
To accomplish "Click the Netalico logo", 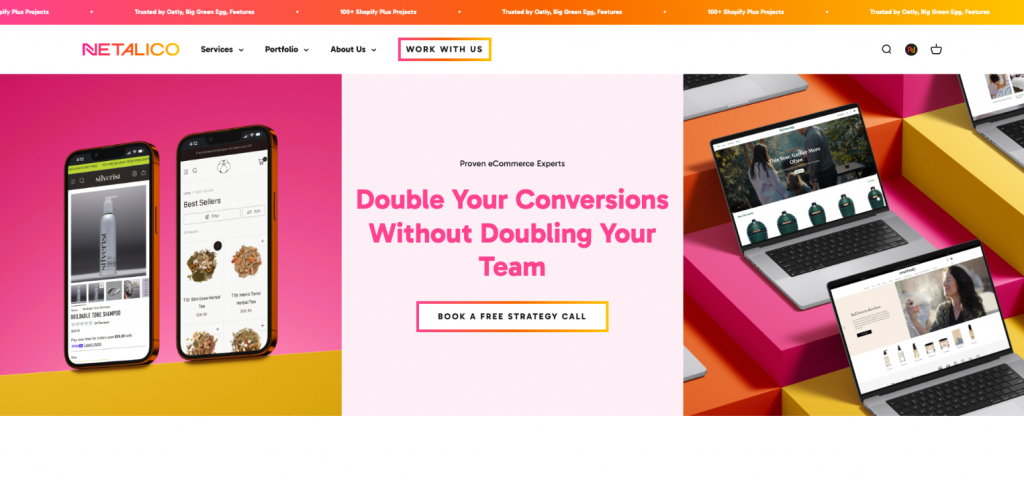I will coord(131,50).
